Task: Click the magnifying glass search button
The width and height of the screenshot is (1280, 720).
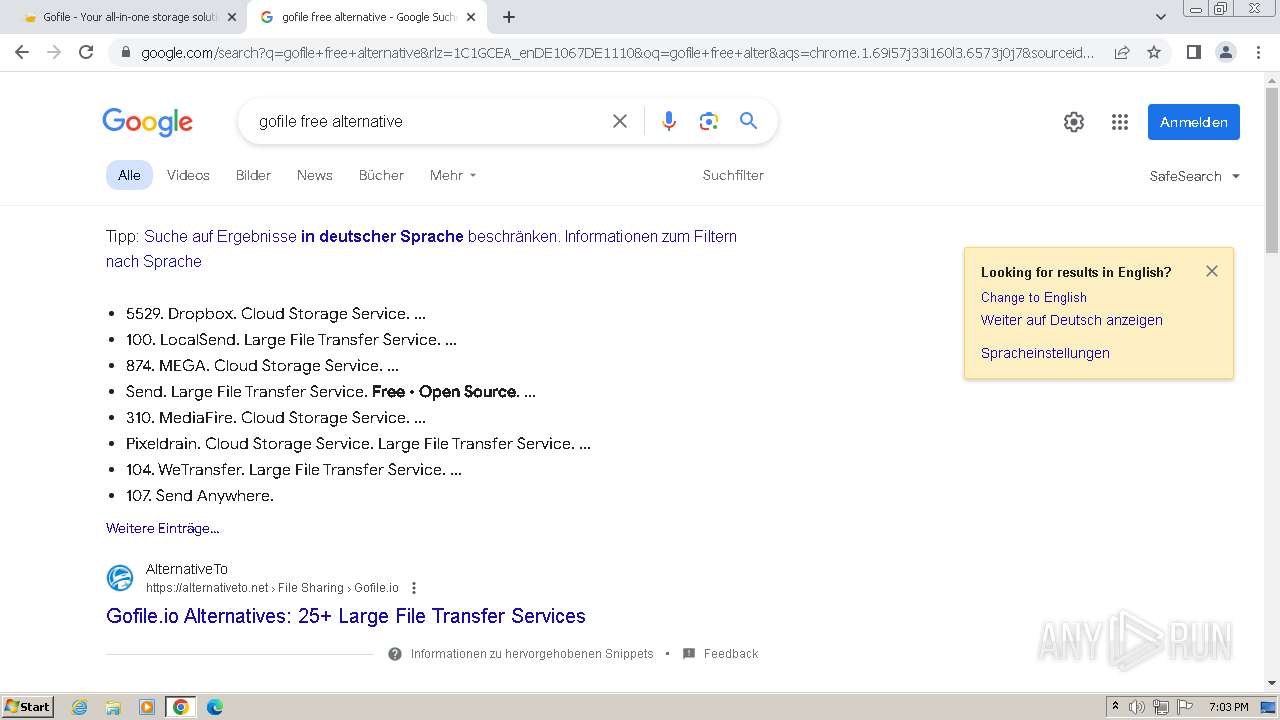Action: [748, 121]
